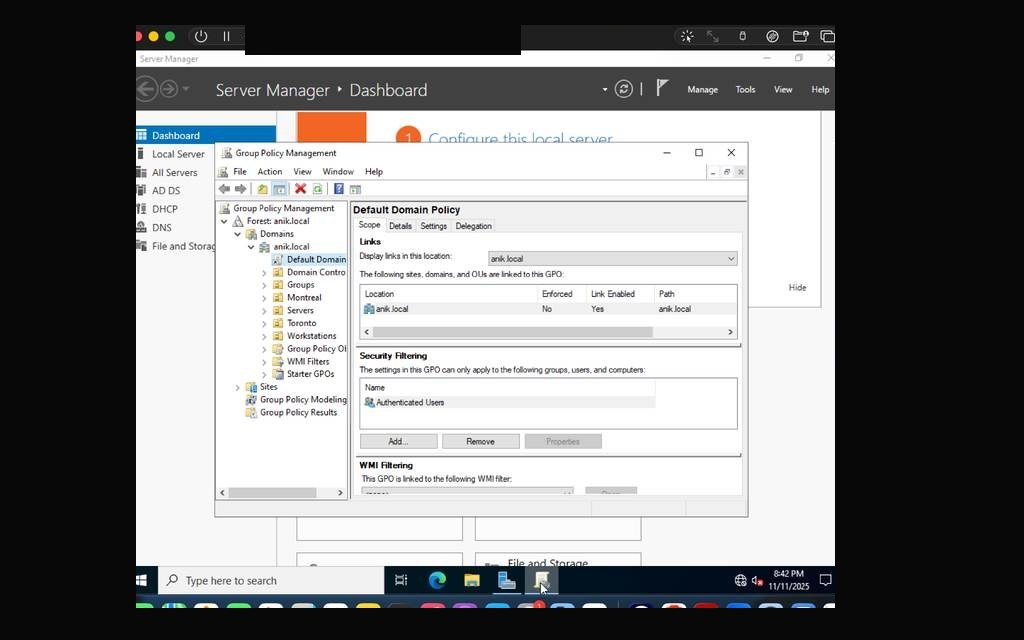Click the console tree horizontal scrollbar
Image resolution: width=1024 pixels, height=640 pixels.
pos(272,492)
